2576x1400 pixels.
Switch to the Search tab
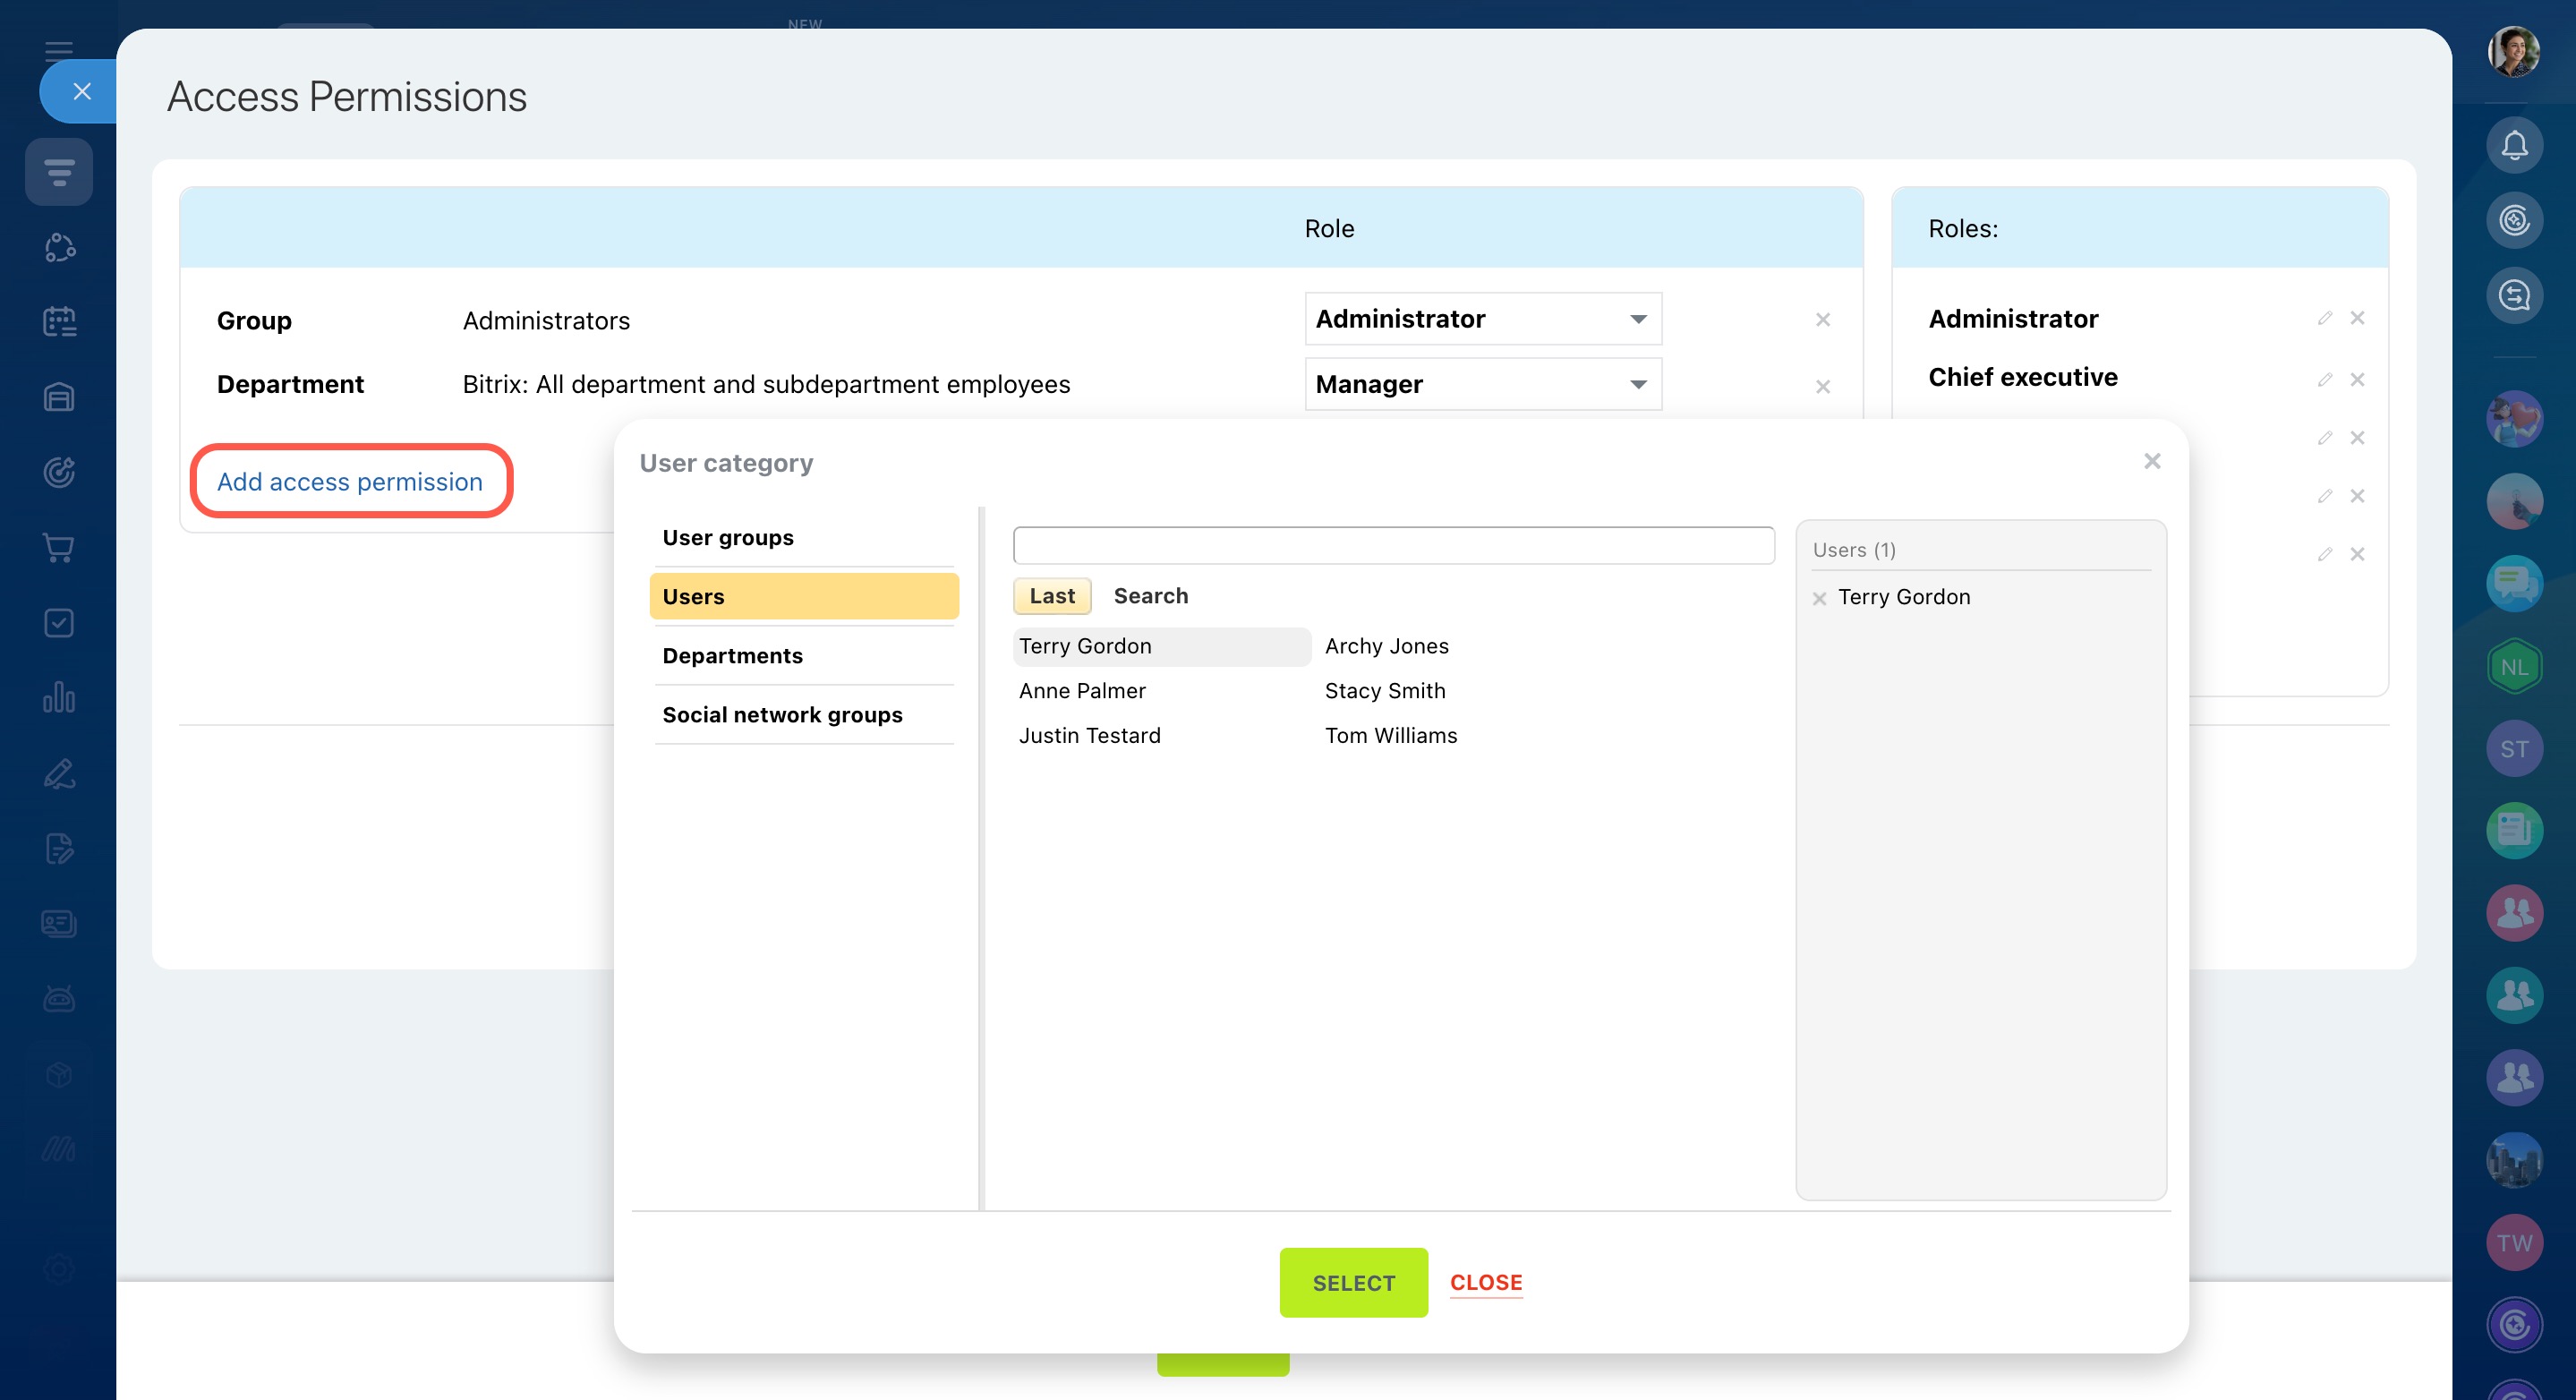point(1150,596)
